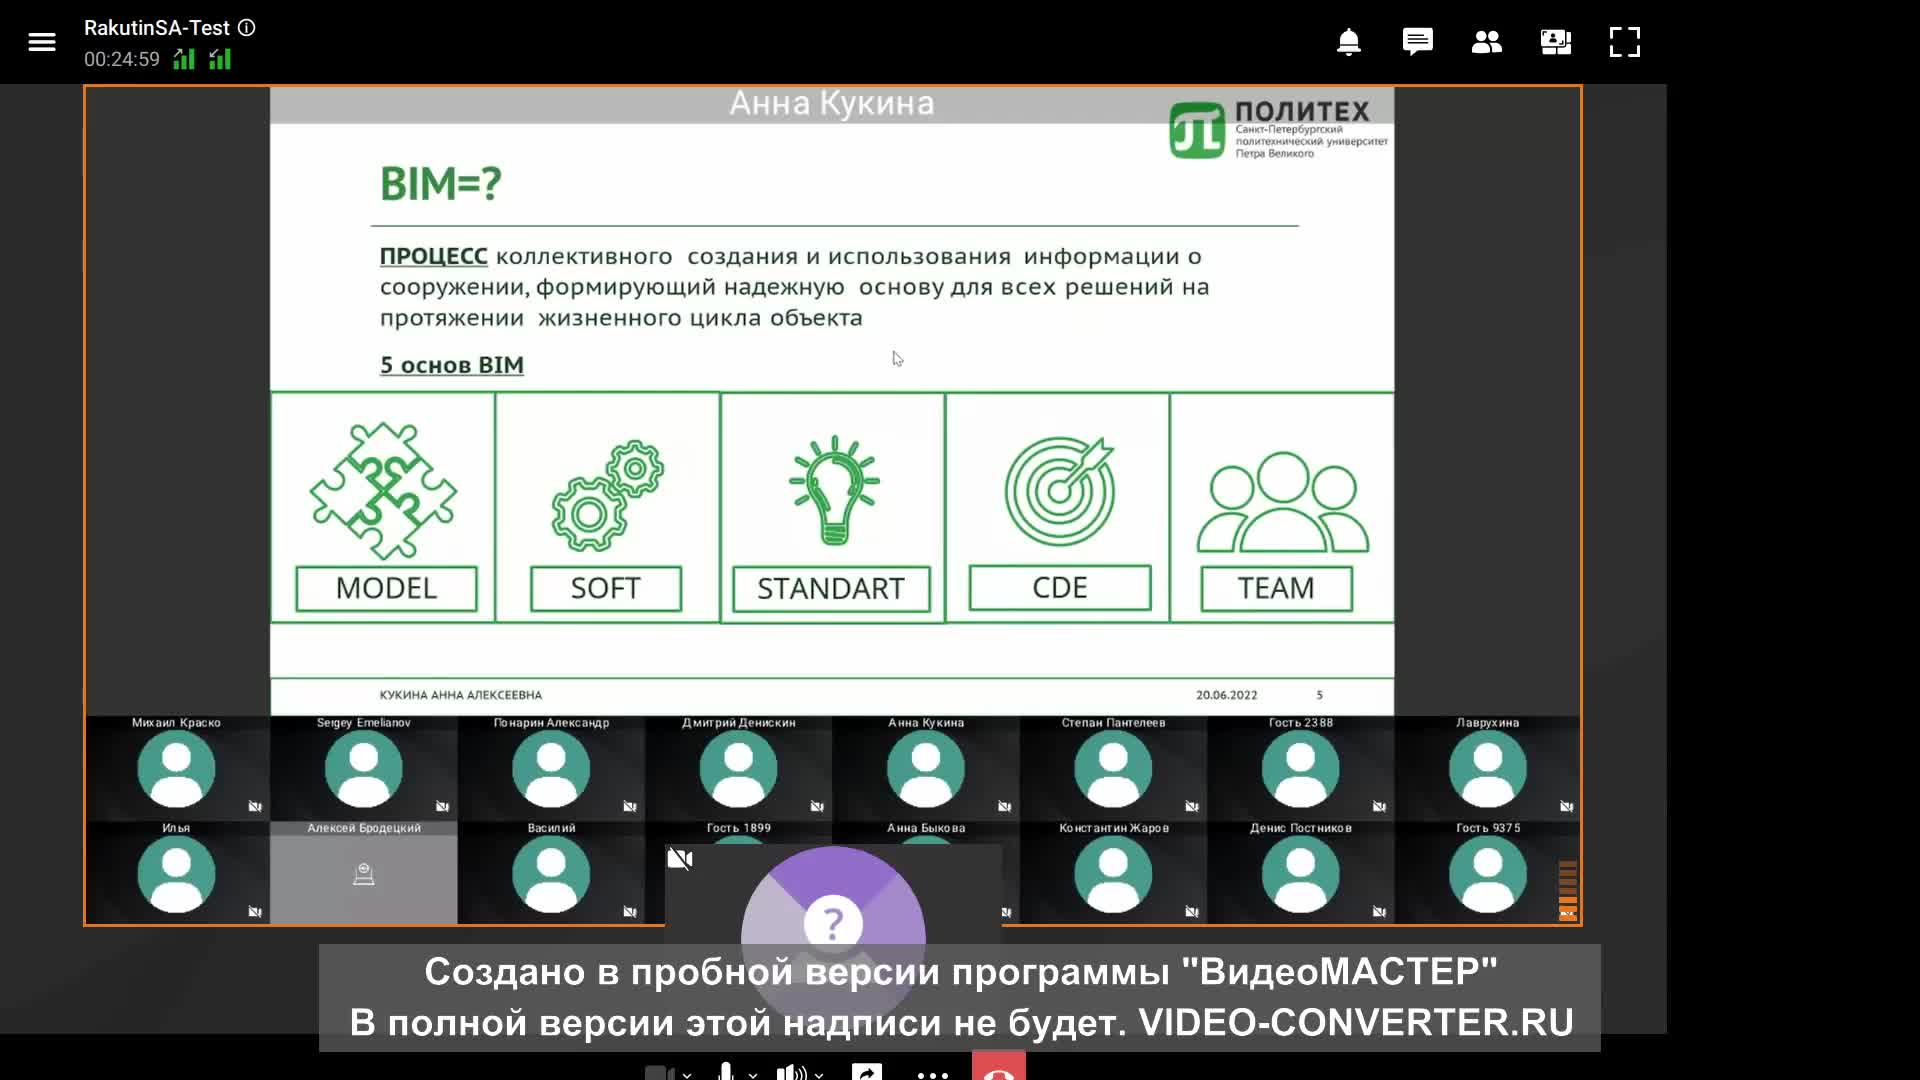Image resolution: width=1920 pixels, height=1080 pixels.
Task: Open the chat panel
Action: 1418,42
